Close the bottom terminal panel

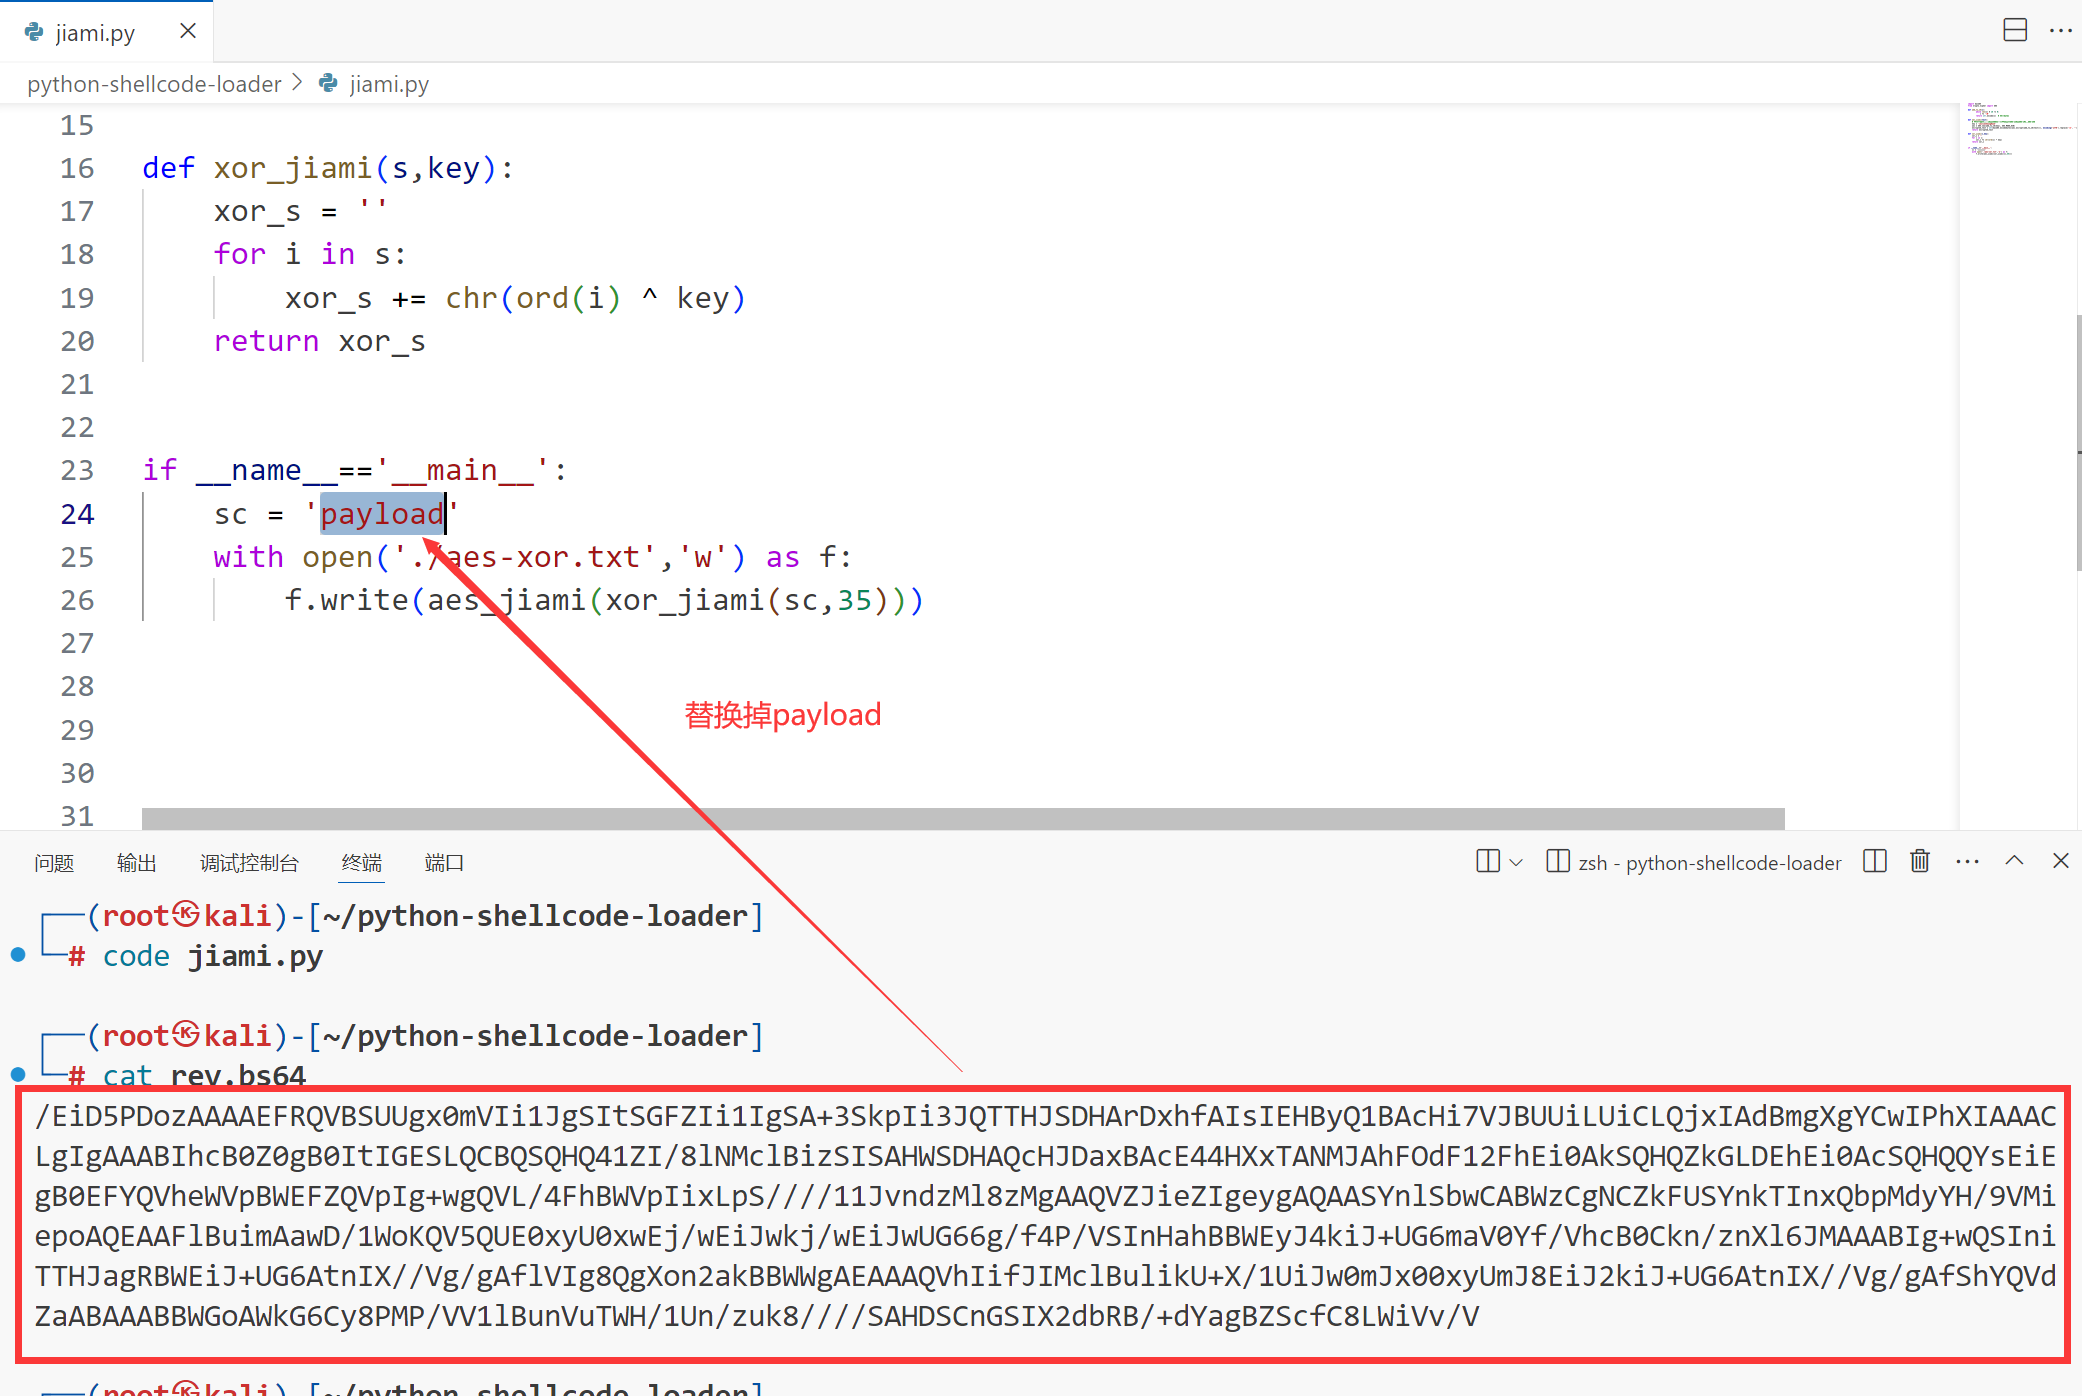point(2060,861)
